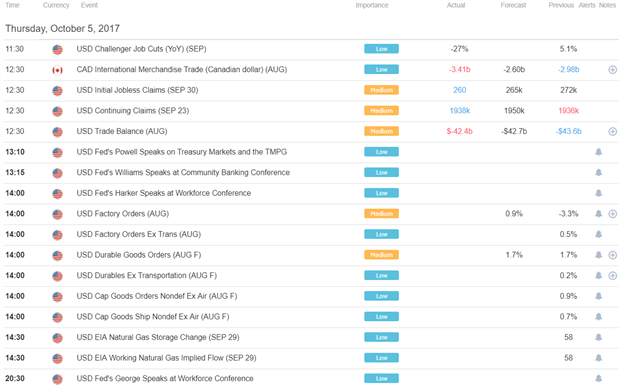The width and height of the screenshot is (625, 389).
Task: Sort by Currency column header
Action: pyautogui.click(x=56, y=5)
